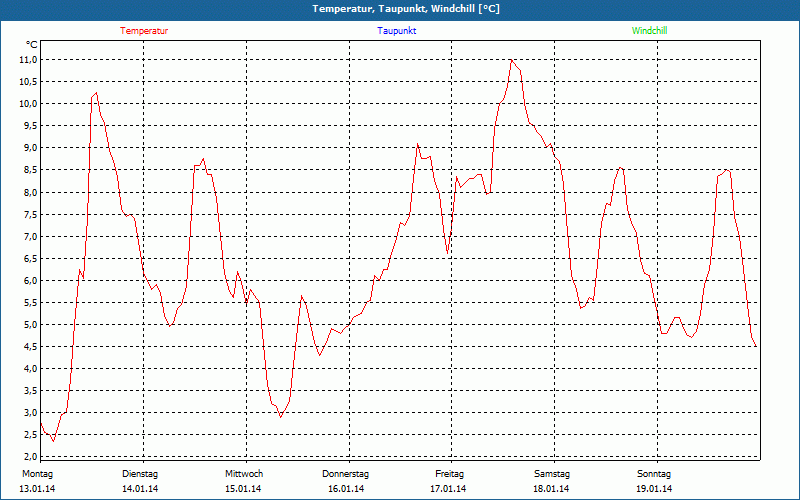The image size is (800, 500).
Task: Click the green Windchill legend label
Action: [649, 31]
